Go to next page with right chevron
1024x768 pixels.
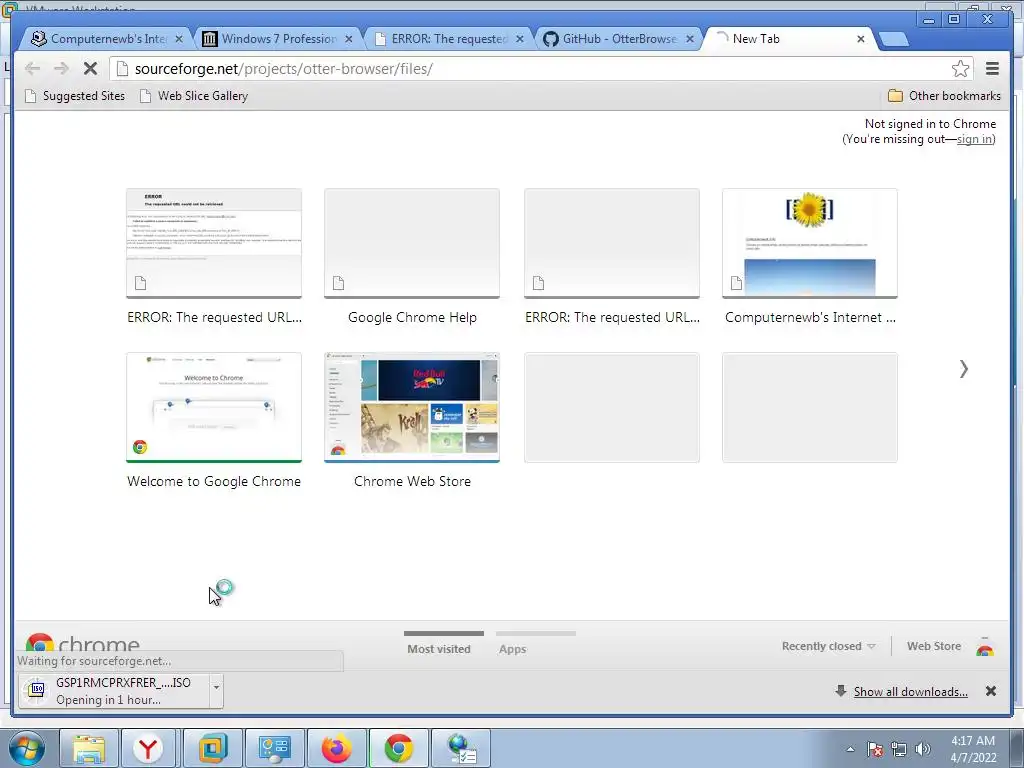click(x=964, y=369)
